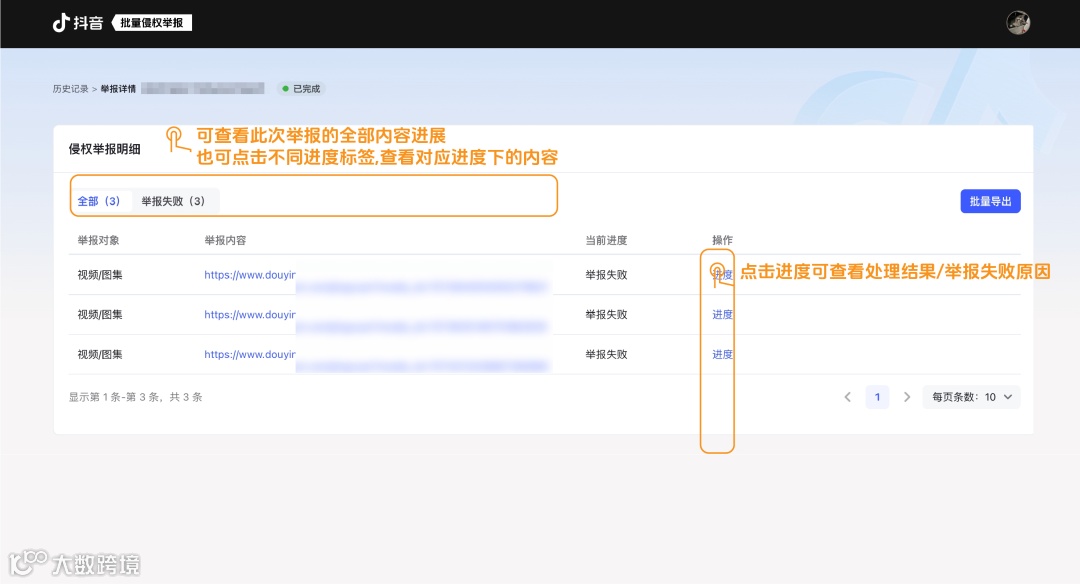Click 举报失败 status in third row
This screenshot has height=584, width=1080.
(606, 355)
